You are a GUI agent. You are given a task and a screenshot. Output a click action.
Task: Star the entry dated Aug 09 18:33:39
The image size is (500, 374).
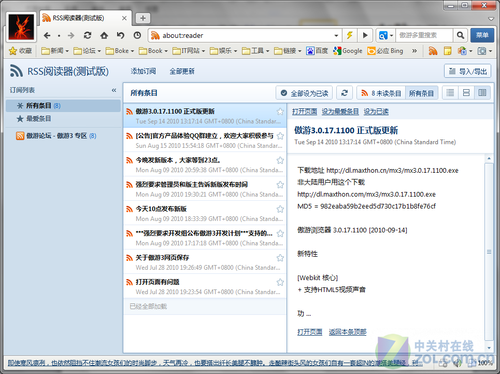click(x=280, y=209)
